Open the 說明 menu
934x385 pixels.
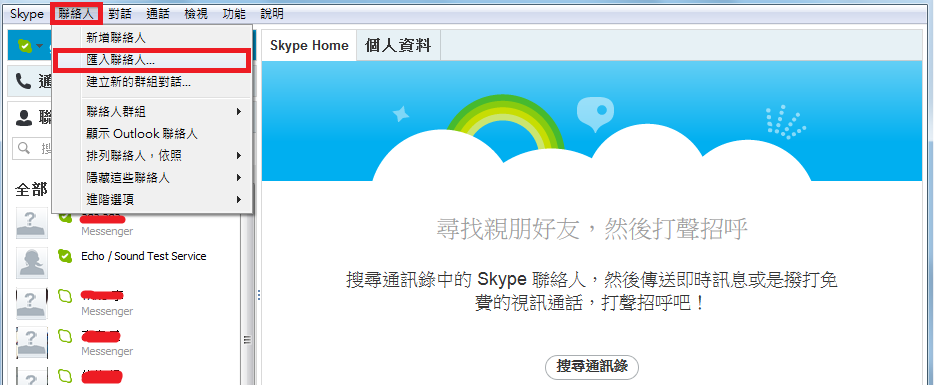pyautogui.click(x=272, y=14)
